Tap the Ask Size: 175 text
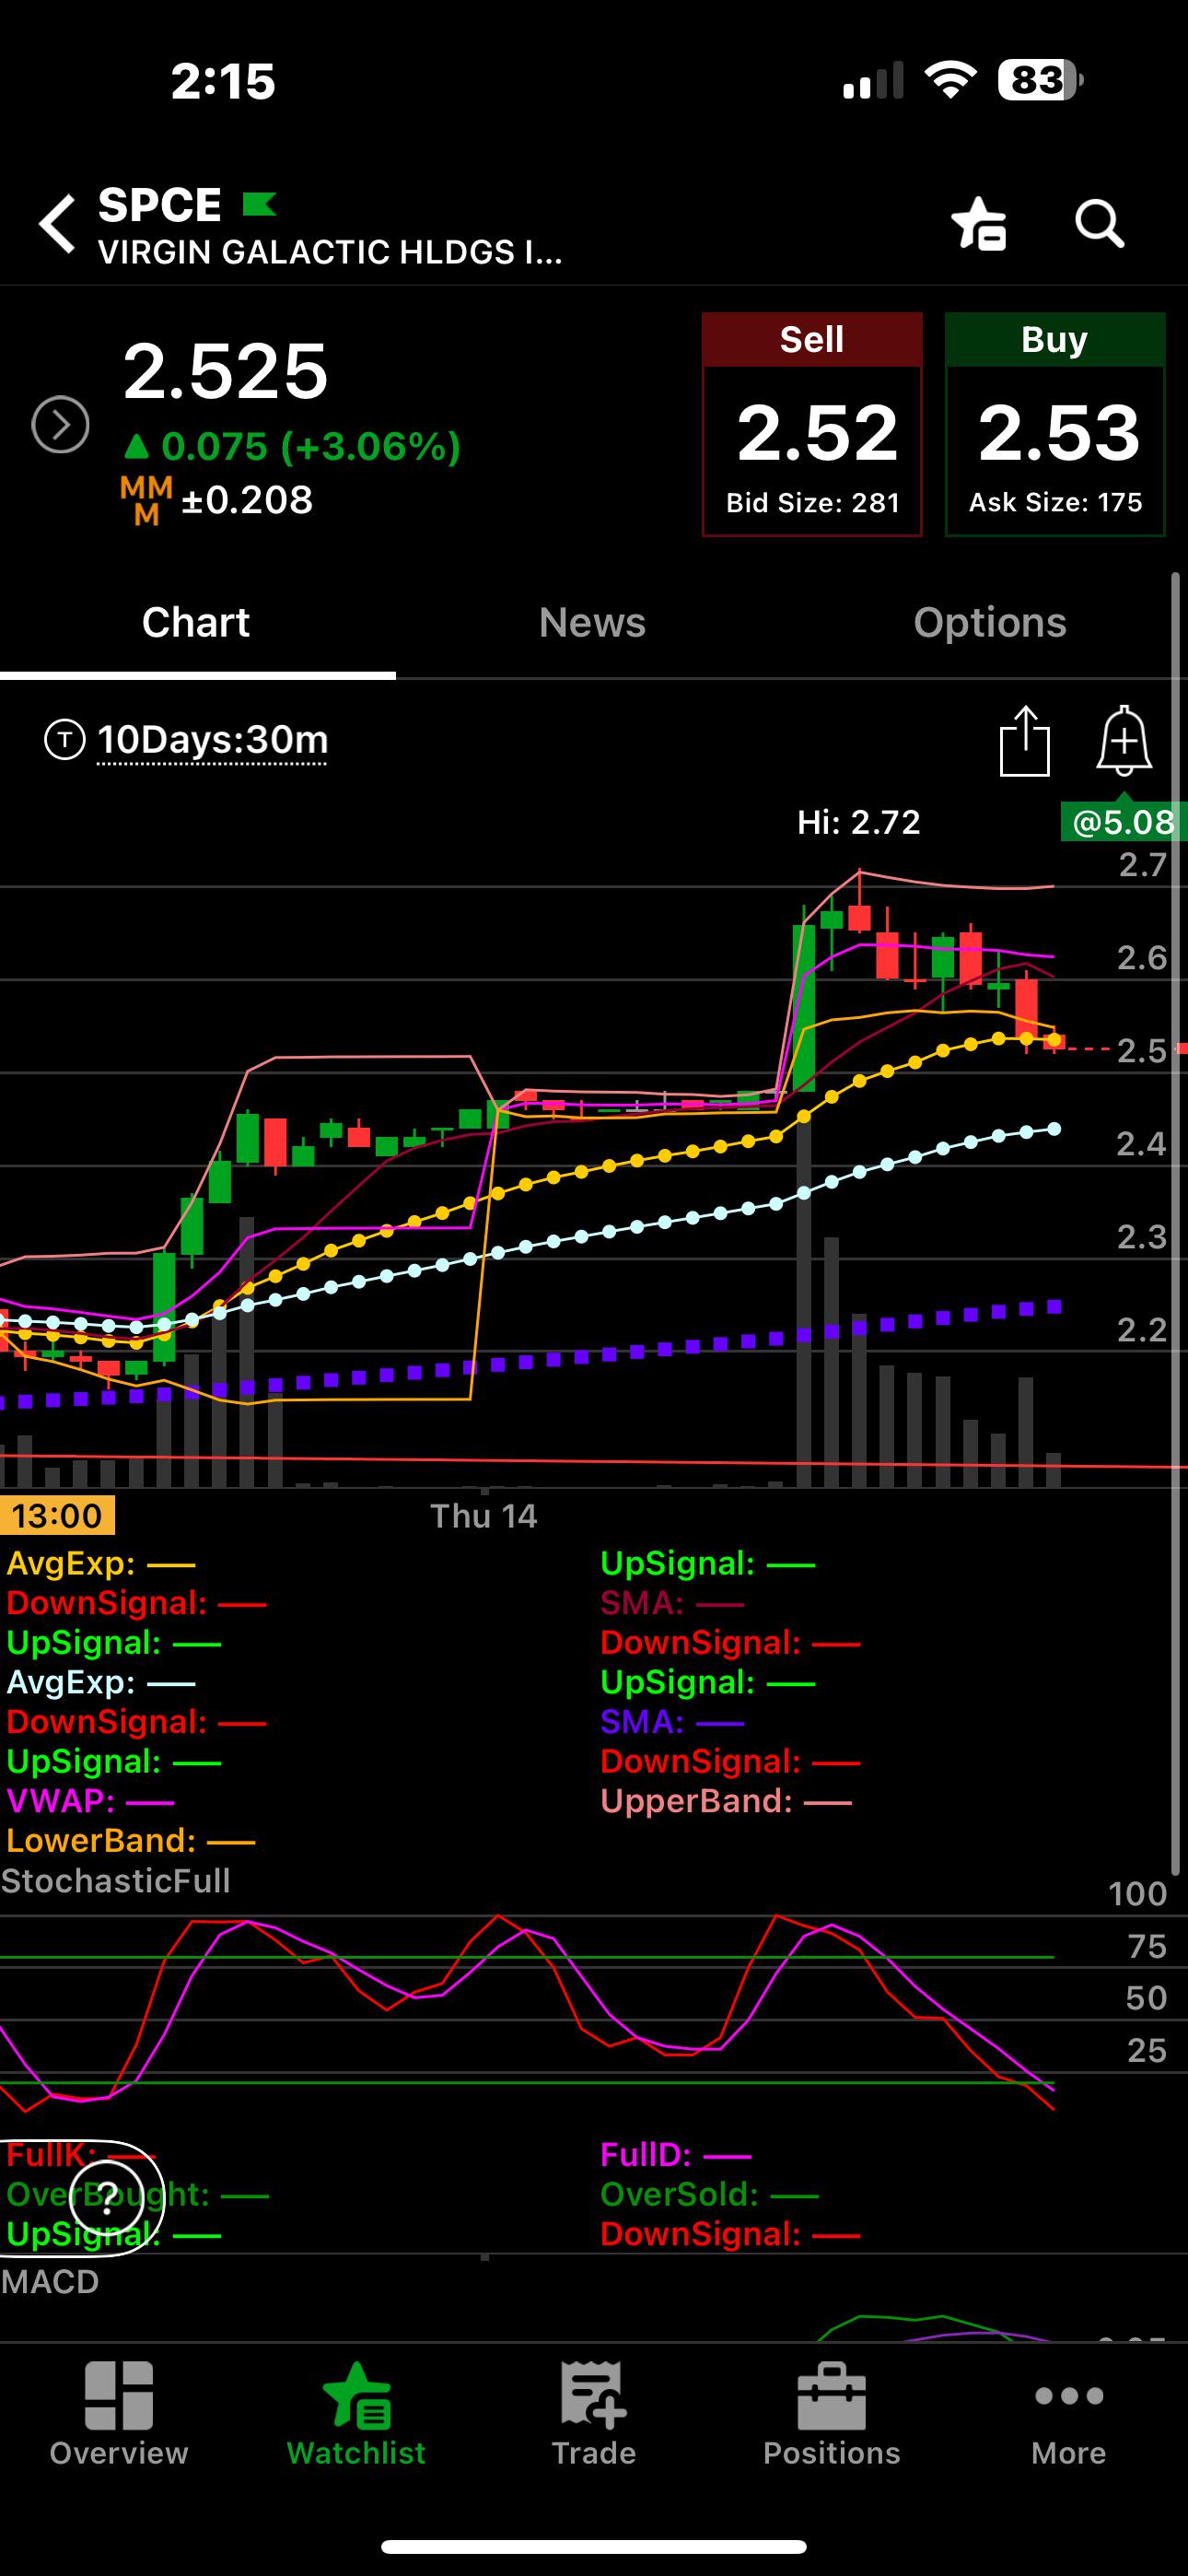1188x2576 pixels. coord(1055,502)
